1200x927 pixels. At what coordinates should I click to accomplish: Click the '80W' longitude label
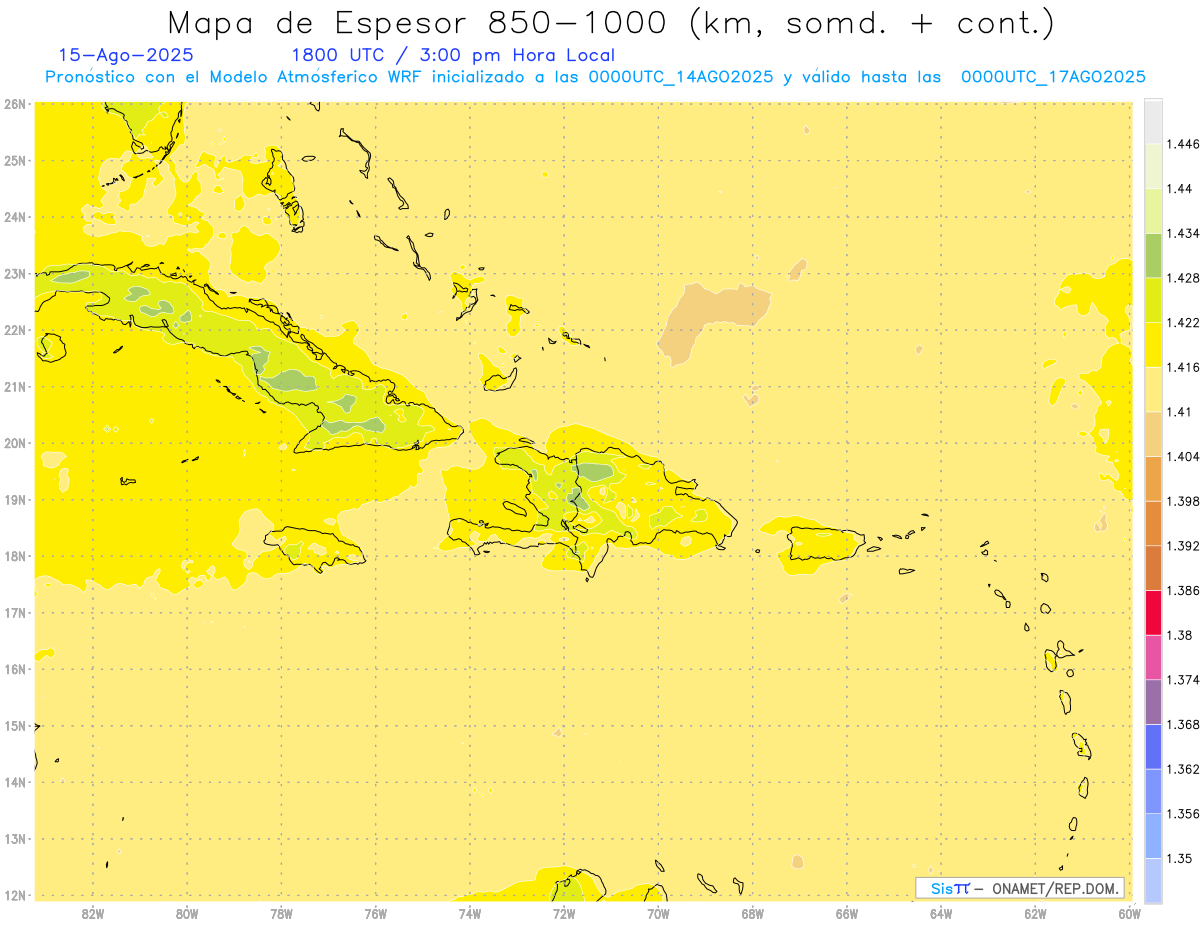(x=186, y=913)
